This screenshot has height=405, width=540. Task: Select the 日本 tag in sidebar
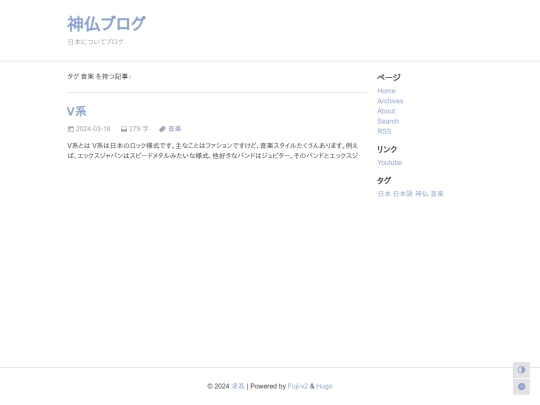pos(384,194)
